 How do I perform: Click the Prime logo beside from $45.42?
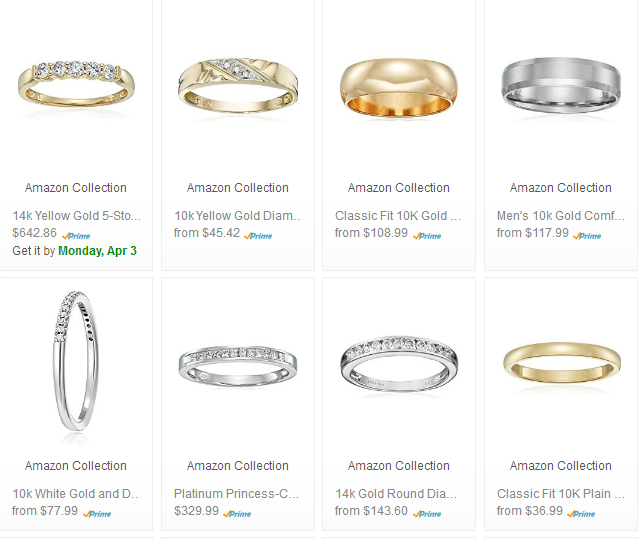[258, 236]
